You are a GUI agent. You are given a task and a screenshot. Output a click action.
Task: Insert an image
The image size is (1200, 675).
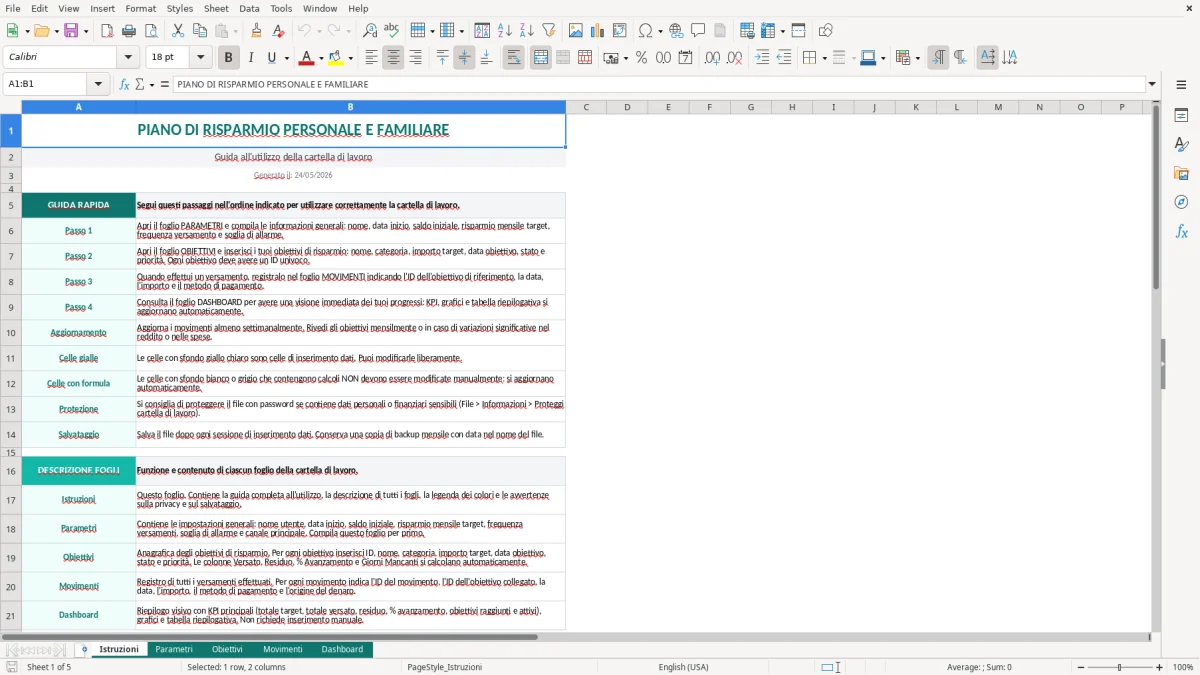click(x=576, y=31)
